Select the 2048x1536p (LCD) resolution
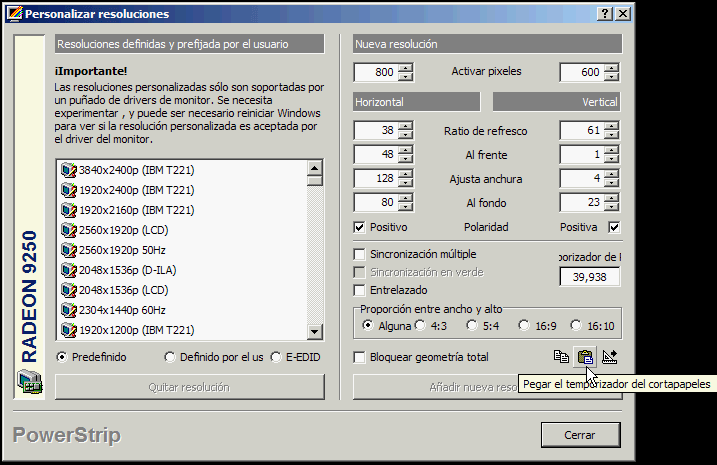717x465 pixels. [115, 290]
